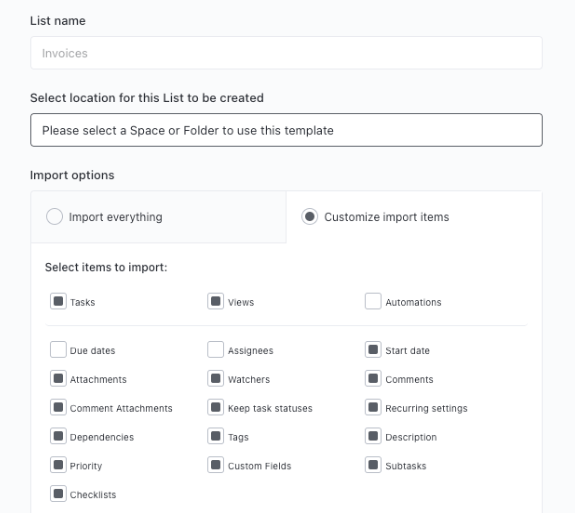Uncheck the Views checkbox
This screenshot has height=513, width=575.
click(x=216, y=301)
